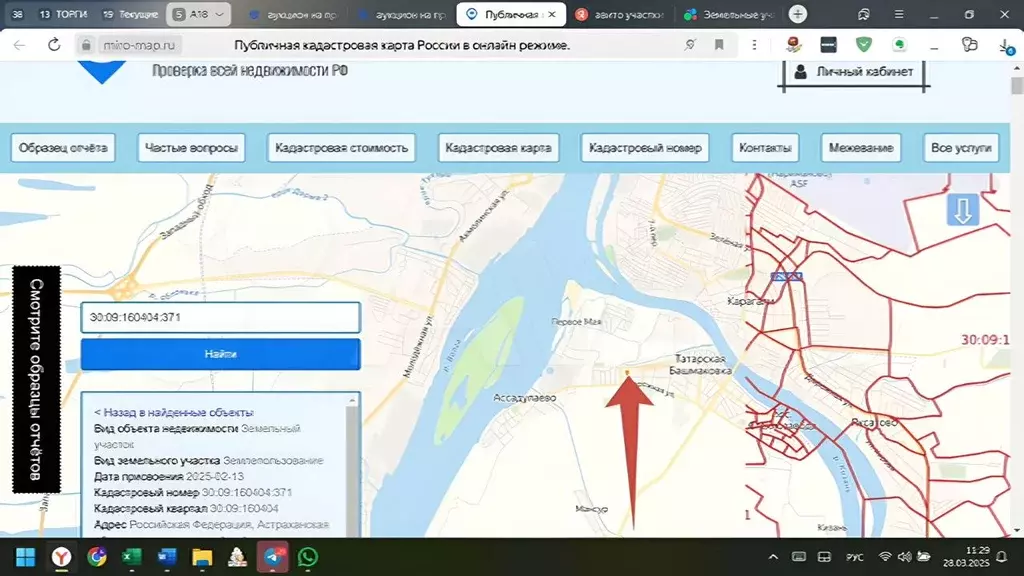Open the Межевание button

tap(861, 148)
